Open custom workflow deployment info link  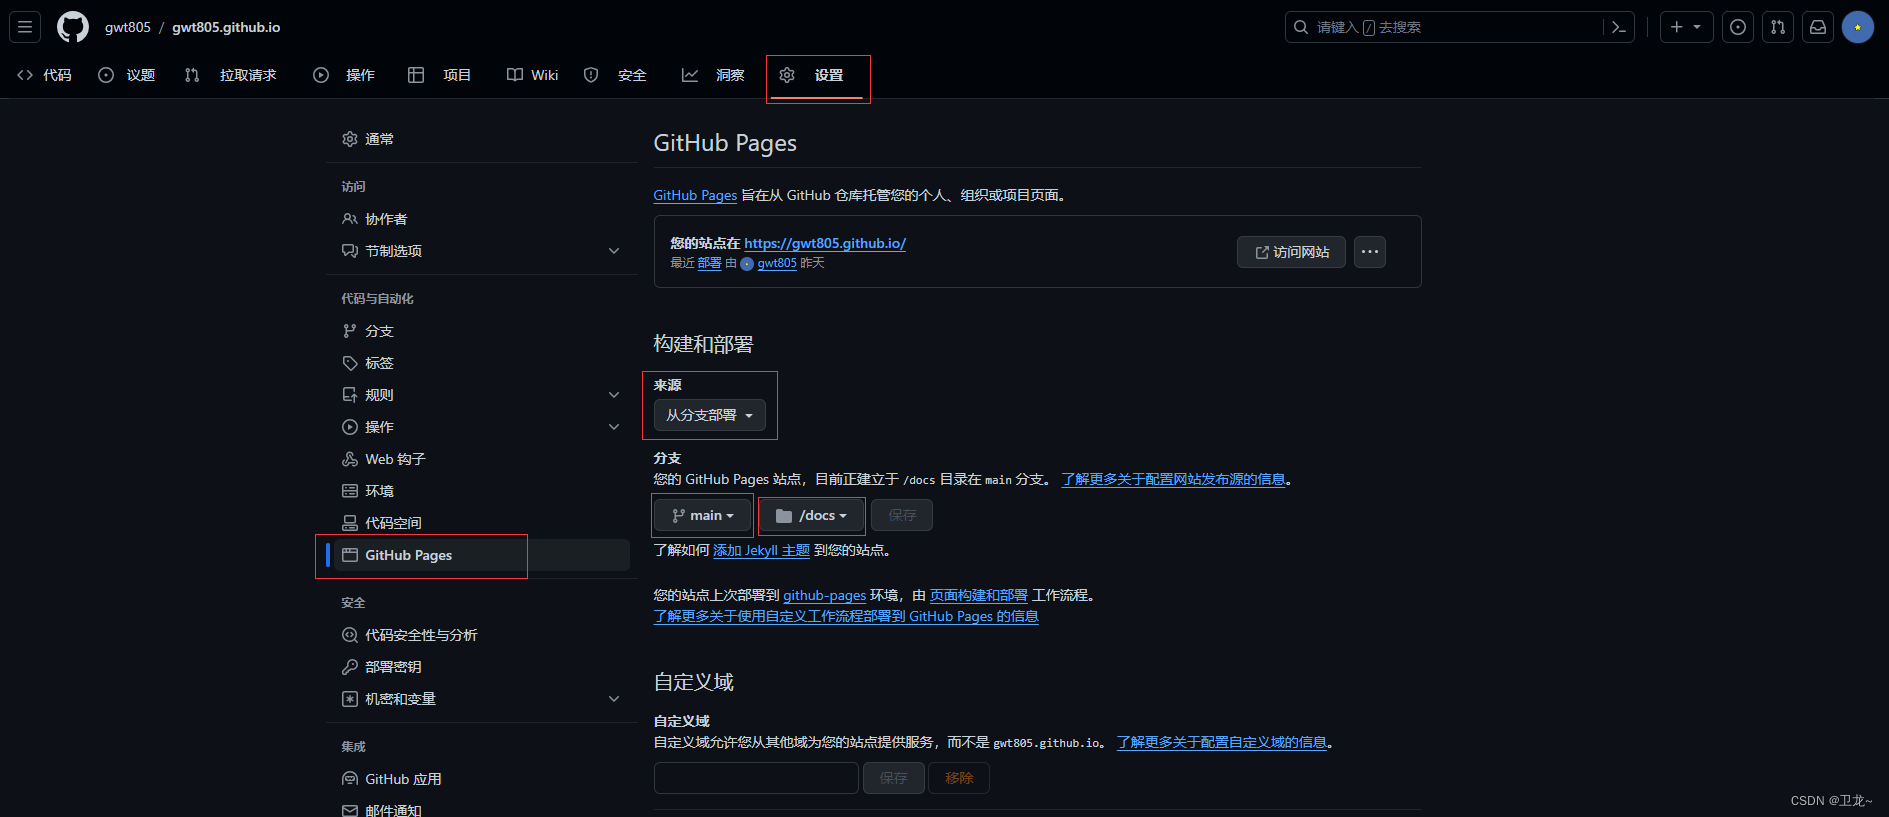[x=846, y=616]
